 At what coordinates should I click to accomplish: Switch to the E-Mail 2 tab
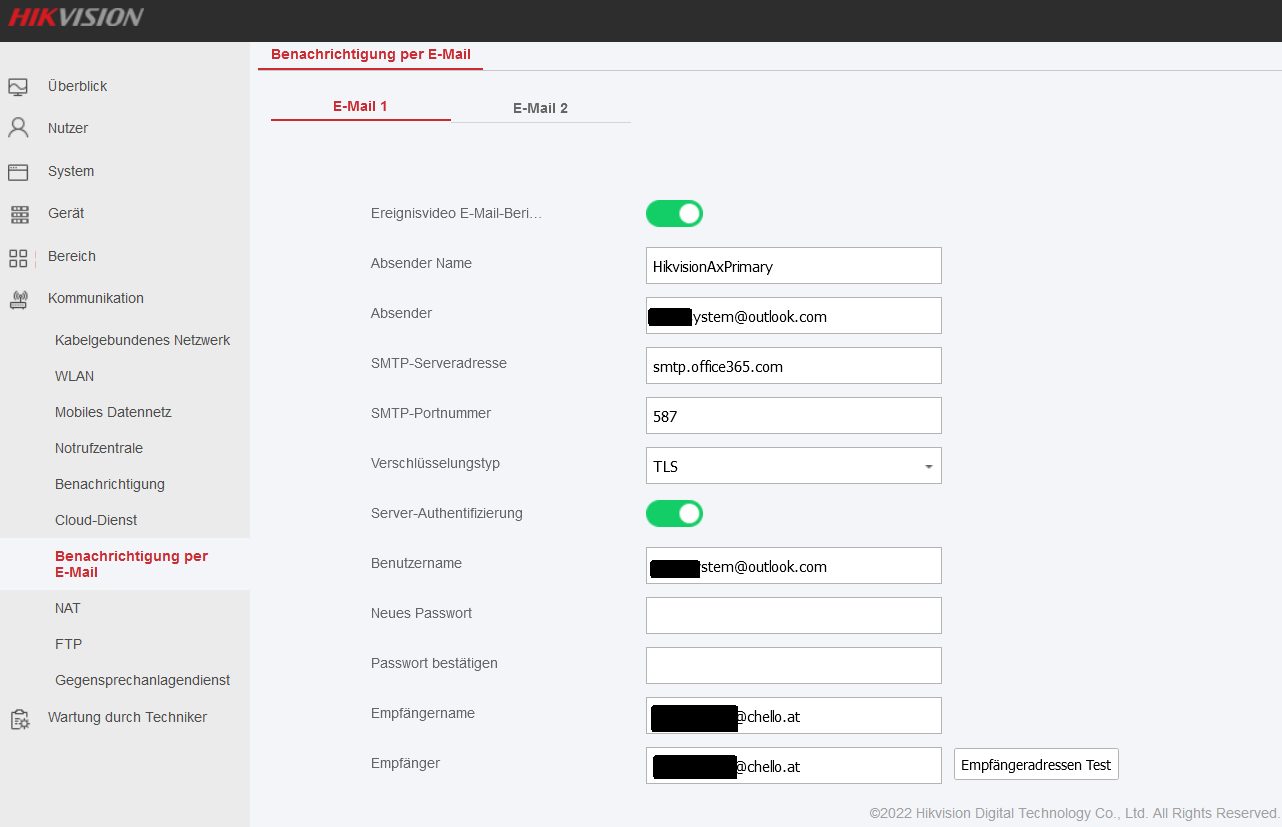(540, 108)
